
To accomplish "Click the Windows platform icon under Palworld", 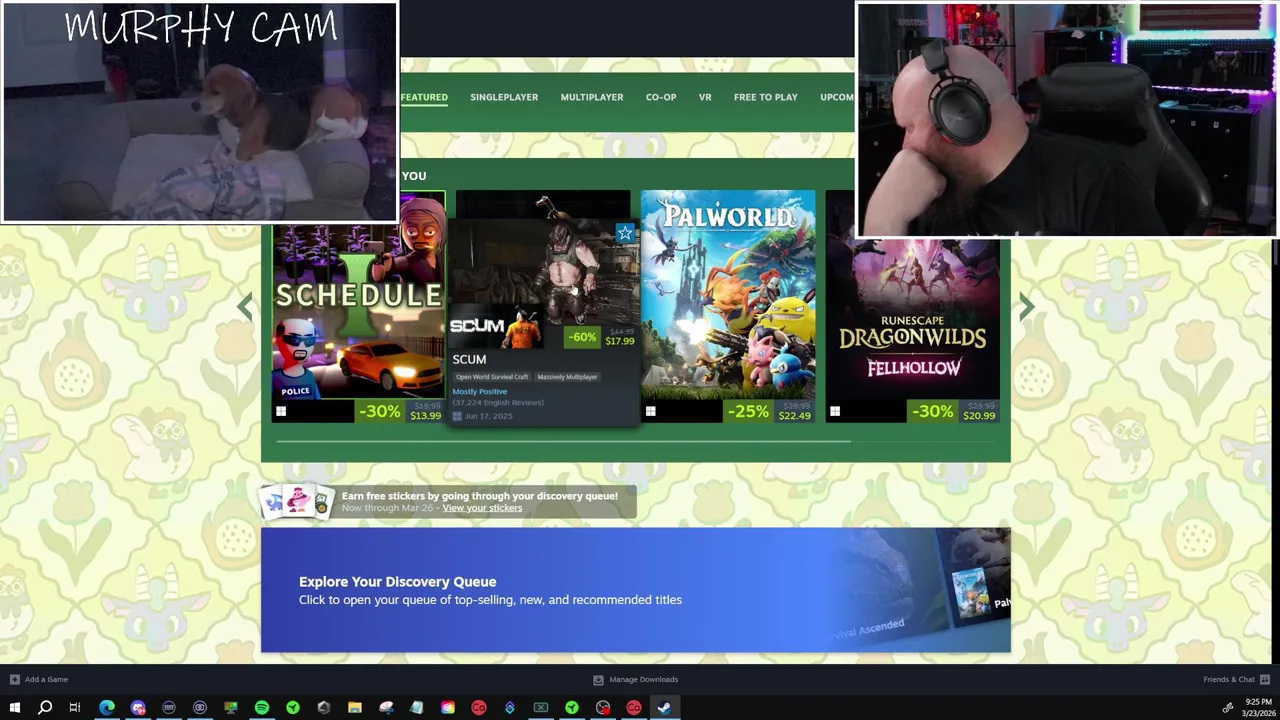I will click(650, 412).
